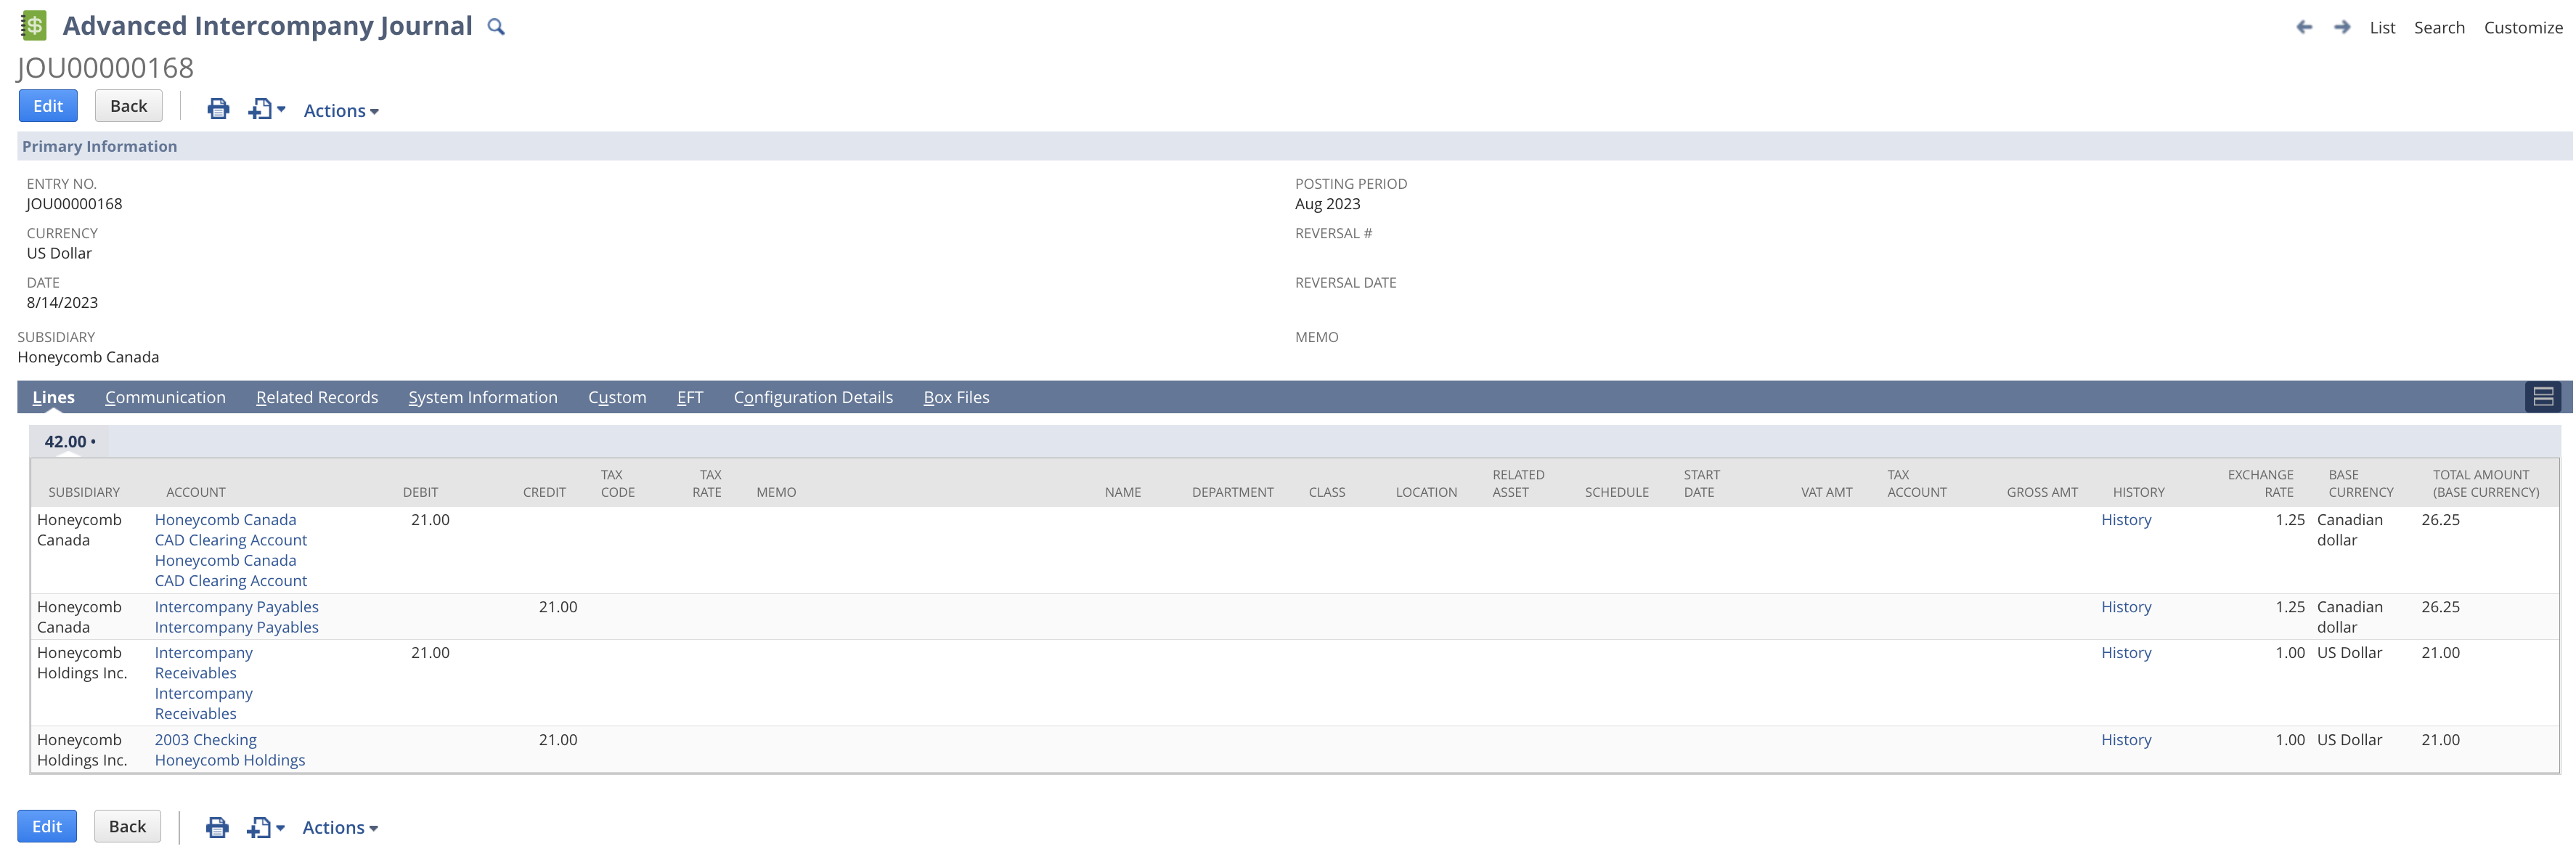Click the green journal record icon

[x=33, y=26]
